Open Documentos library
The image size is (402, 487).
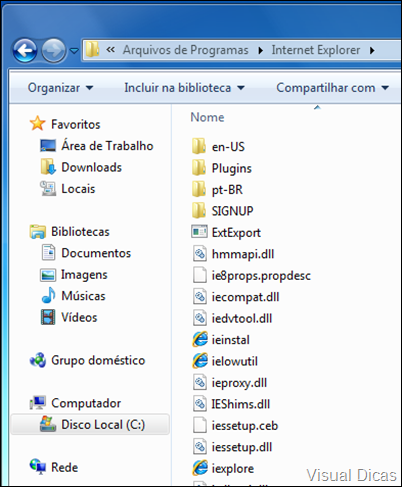pos(96,253)
